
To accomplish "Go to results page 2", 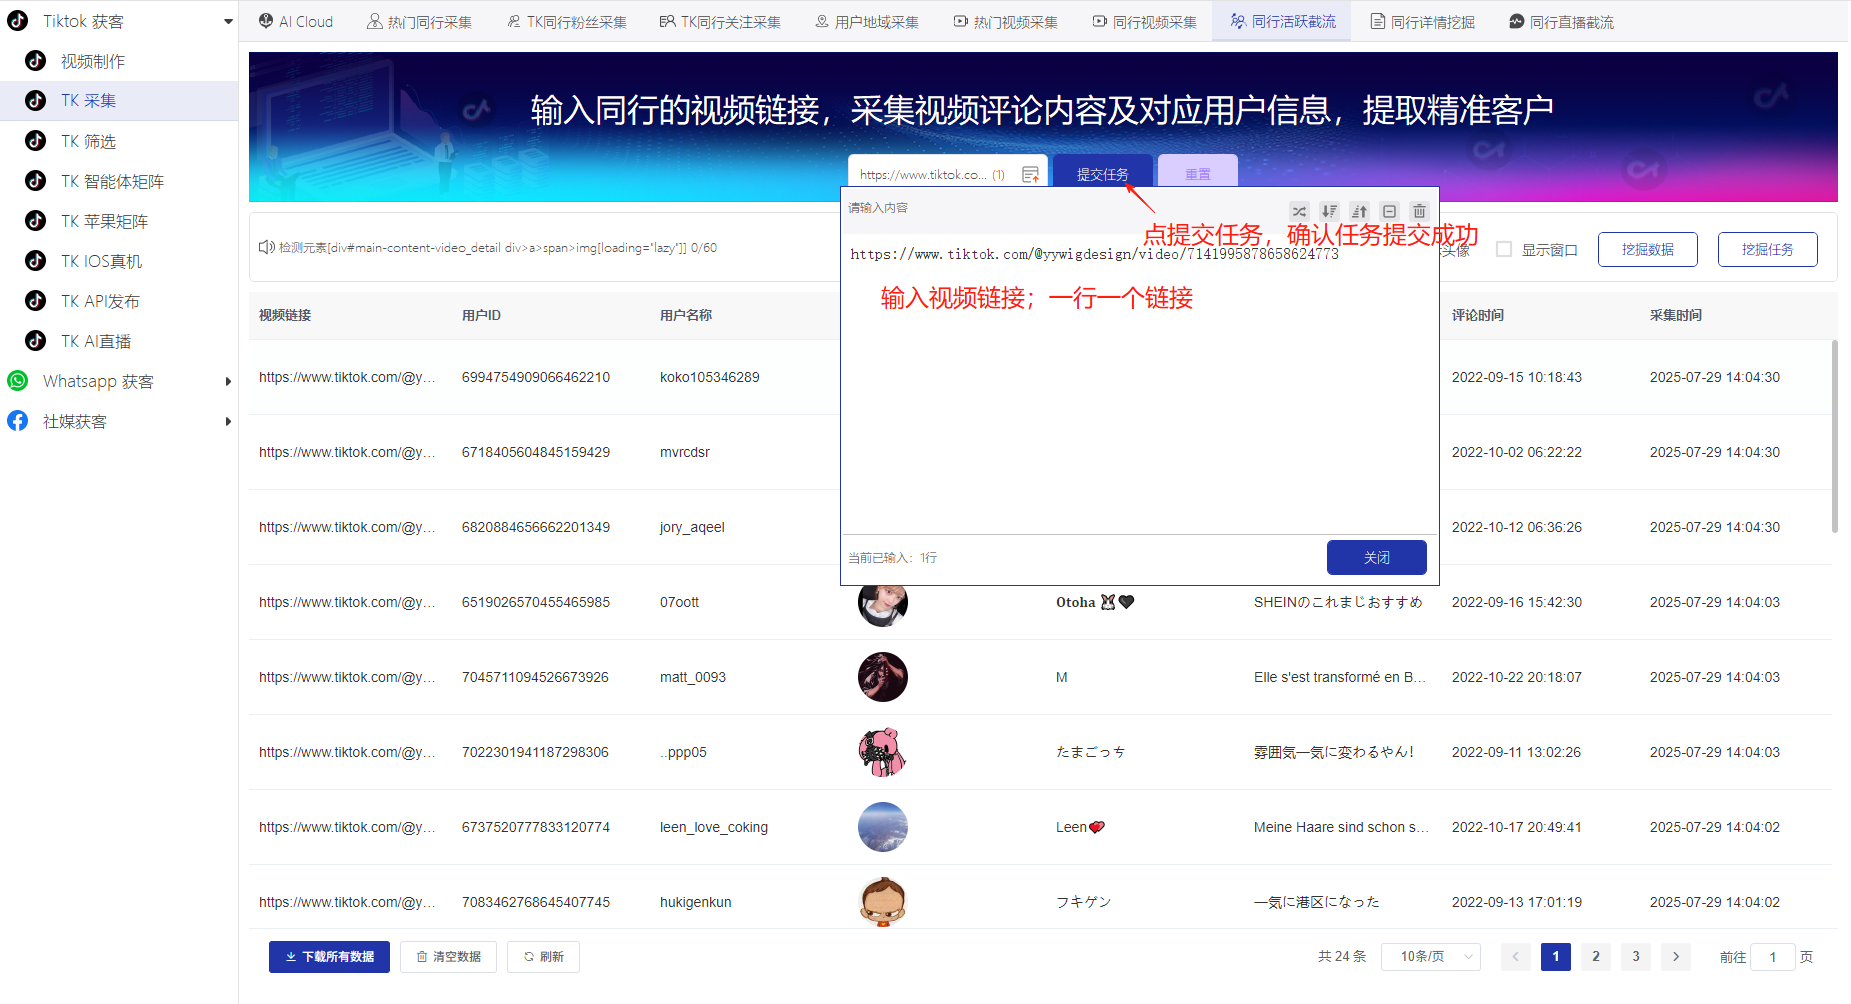I will pyautogui.click(x=1595, y=956).
